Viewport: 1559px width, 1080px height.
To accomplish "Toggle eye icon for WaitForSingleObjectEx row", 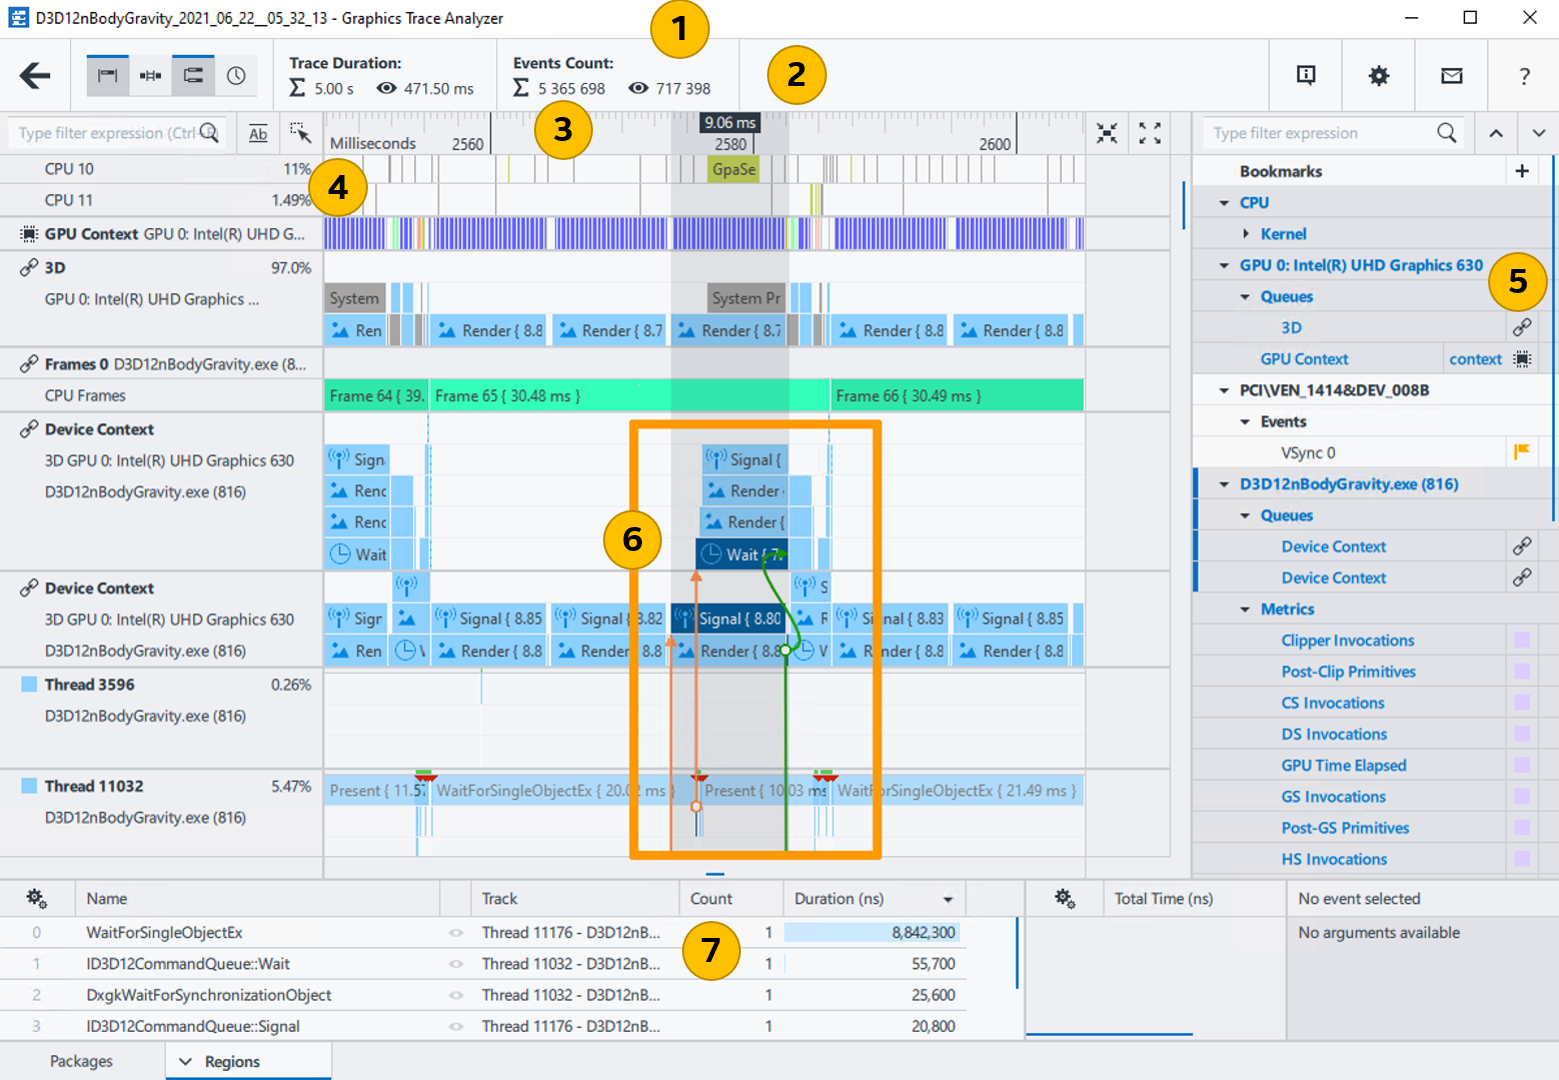I will coord(456,933).
